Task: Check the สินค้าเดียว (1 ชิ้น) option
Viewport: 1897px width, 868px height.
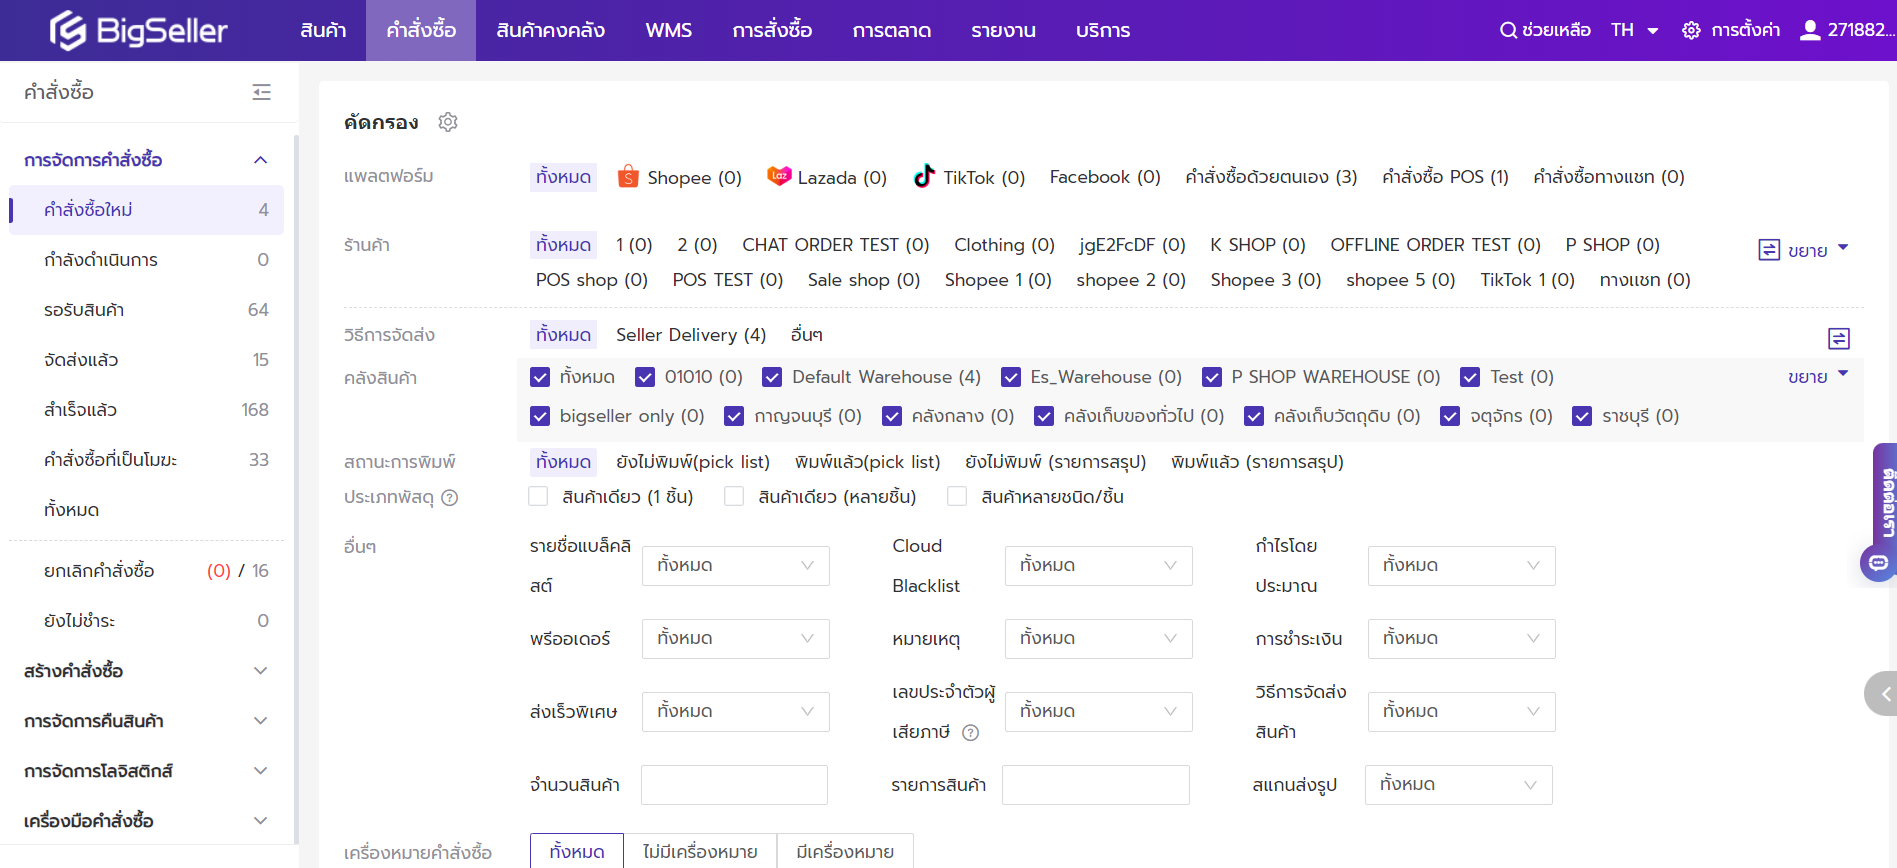Action: [539, 497]
